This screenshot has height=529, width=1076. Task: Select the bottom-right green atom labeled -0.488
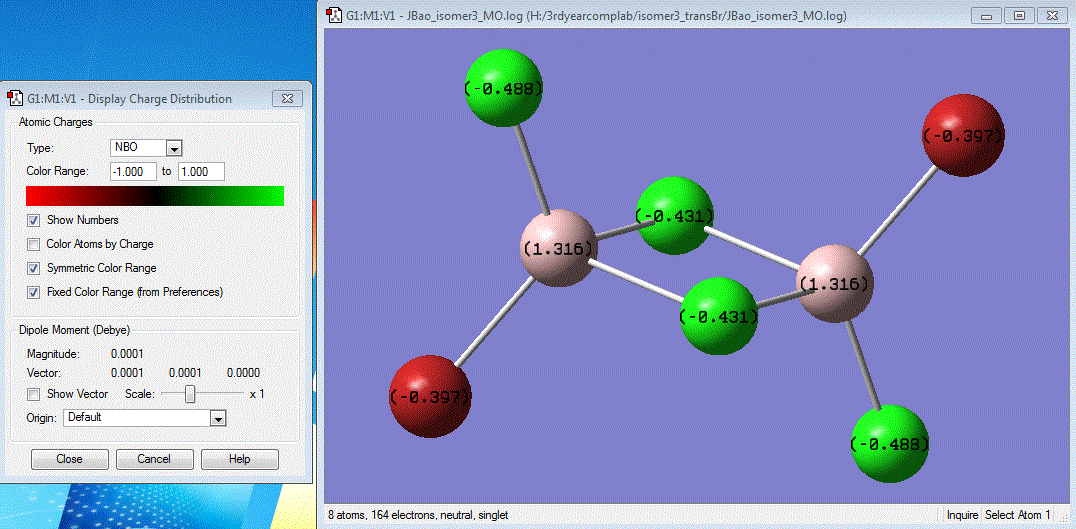coord(890,444)
